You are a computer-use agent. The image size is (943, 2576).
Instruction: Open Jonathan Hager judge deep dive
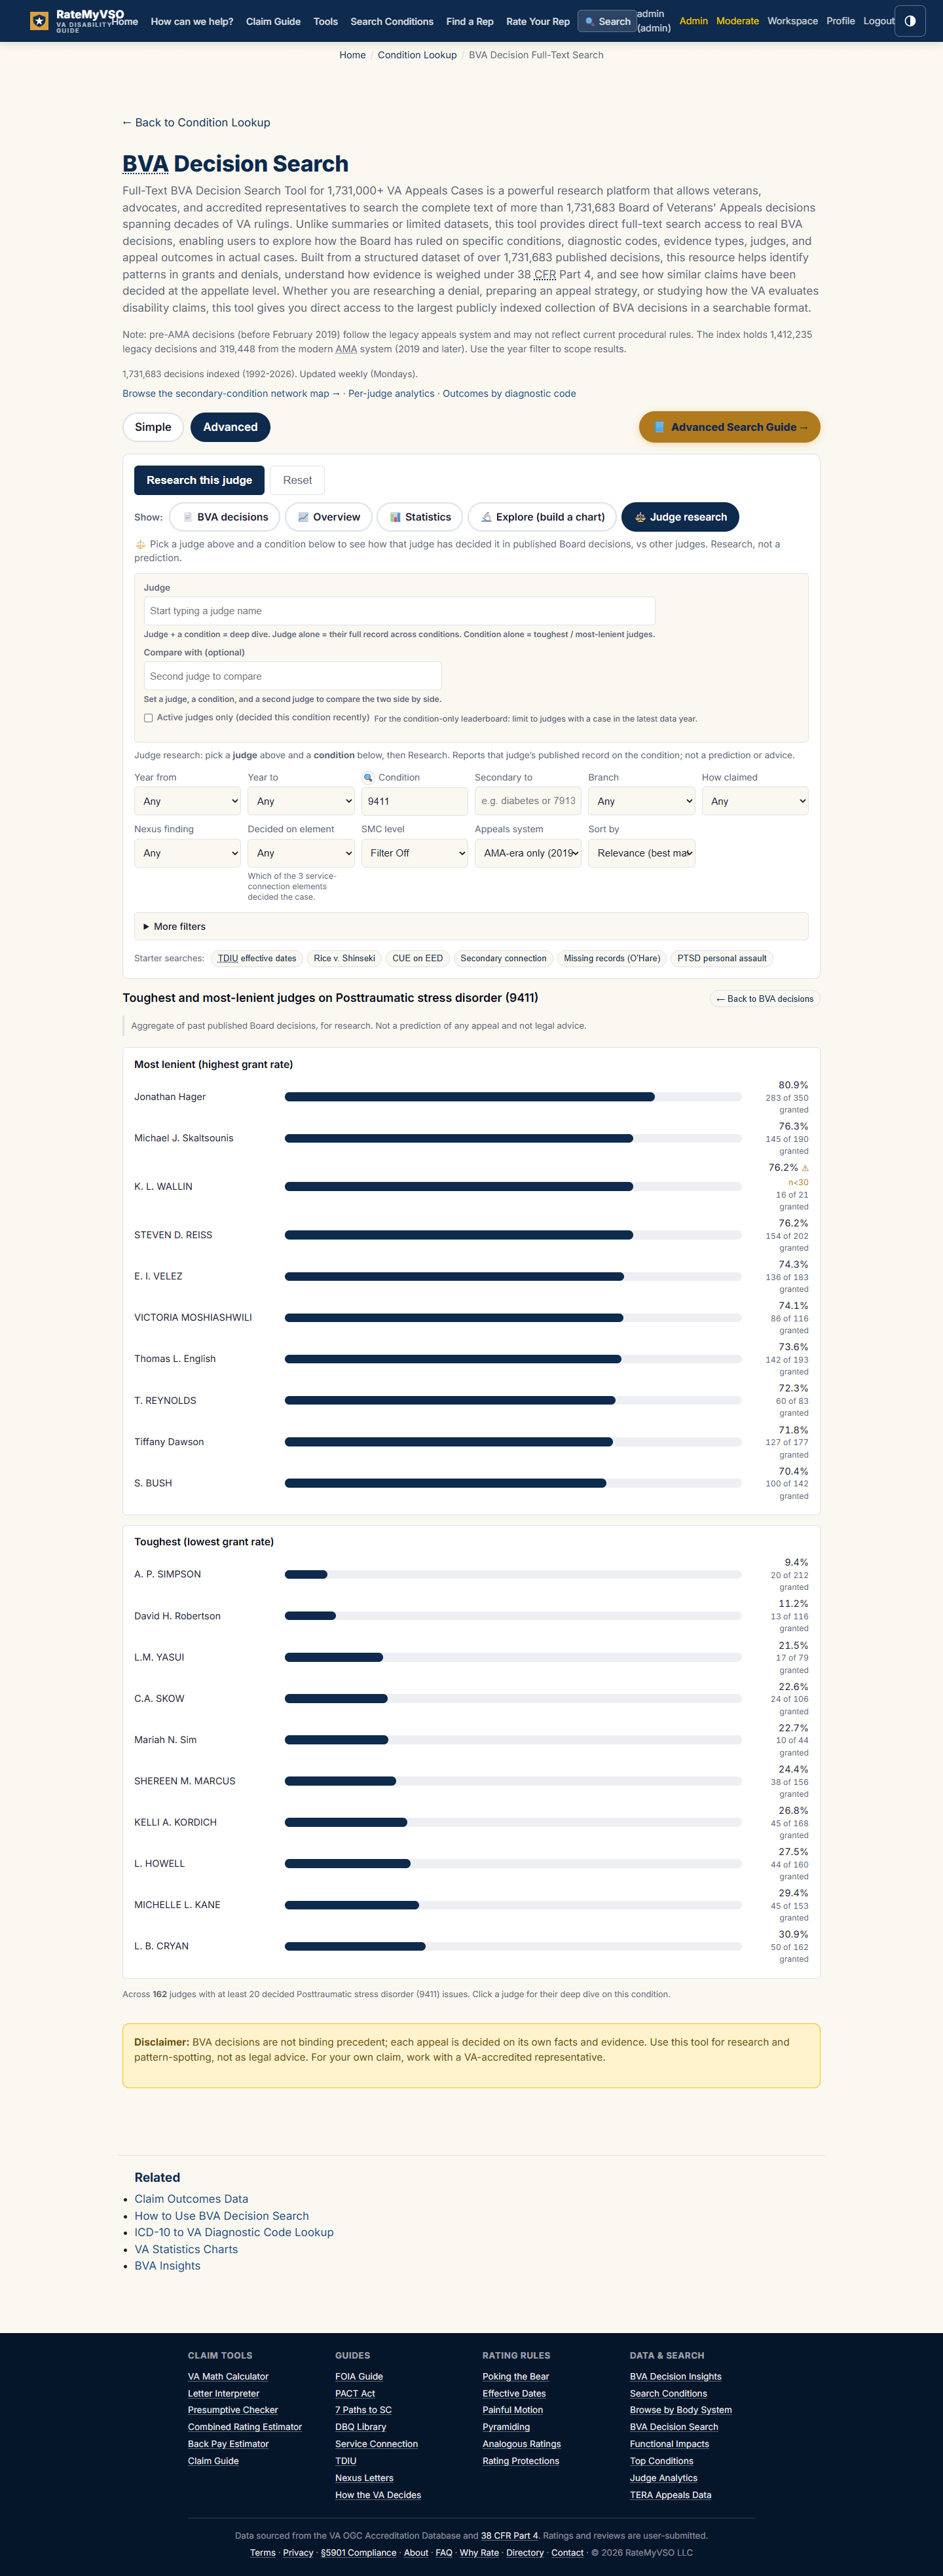[x=170, y=1097]
